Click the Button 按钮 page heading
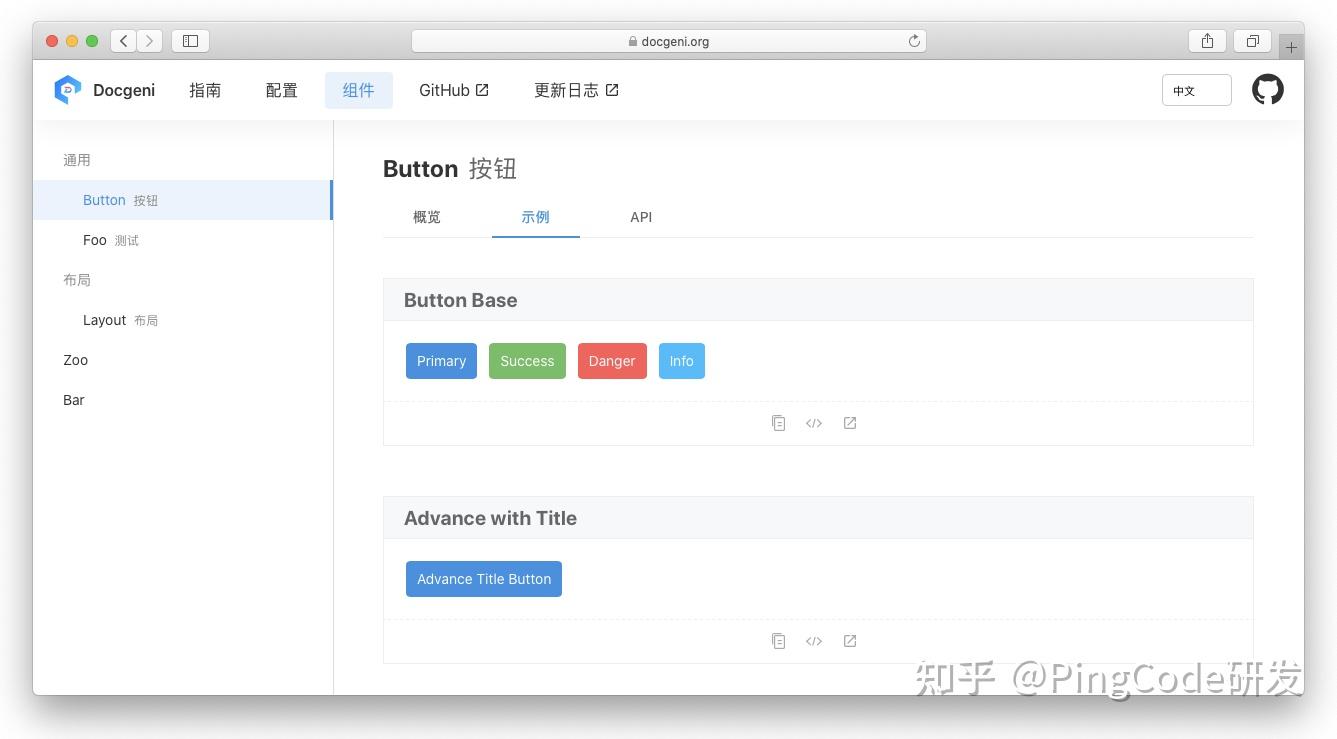The height and width of the screenshot is (739, 1337). click(450, 169)
